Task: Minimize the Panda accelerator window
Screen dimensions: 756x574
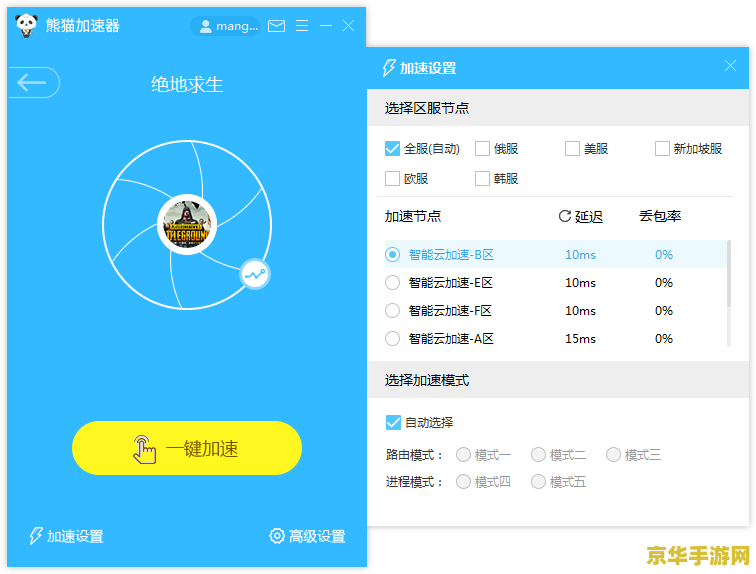Action: tap(326, 26)
